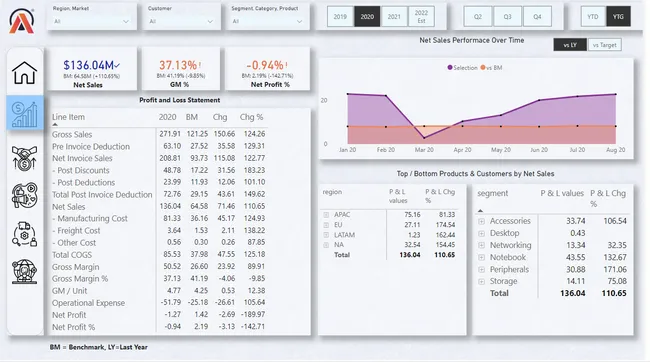Select the Pre Invoice Deduction line item
The width and height of the screenshot is (650, 362).
(x=91, y=146)
